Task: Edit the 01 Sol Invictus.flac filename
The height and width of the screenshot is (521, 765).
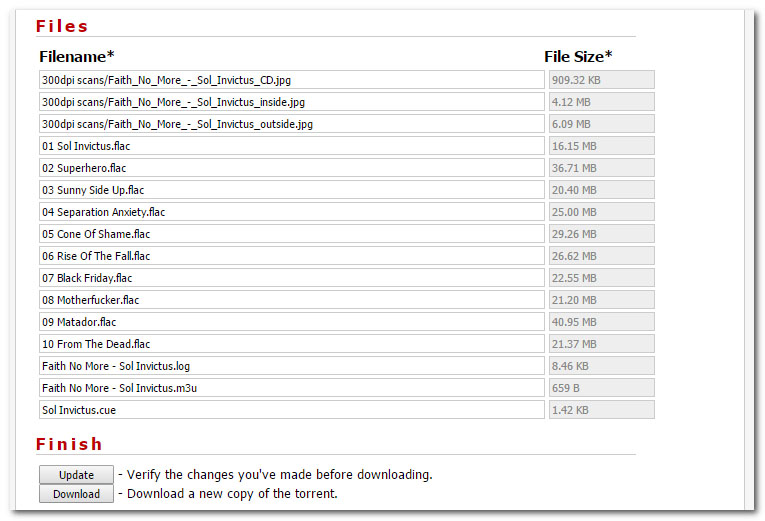Action: point(291,146)
